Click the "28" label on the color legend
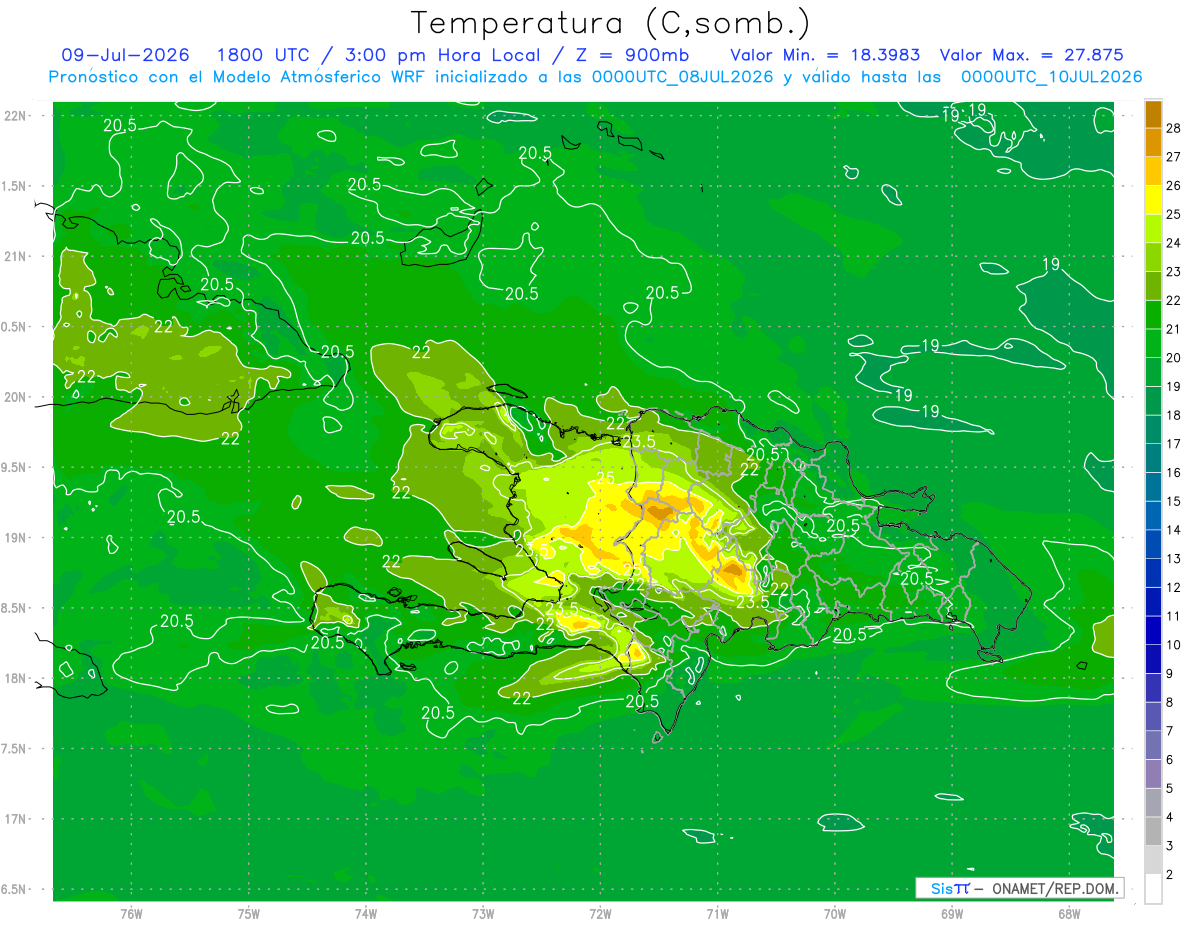This screenshot has height=927, width=1200. pyautogui.click(x=1174, y=128)
